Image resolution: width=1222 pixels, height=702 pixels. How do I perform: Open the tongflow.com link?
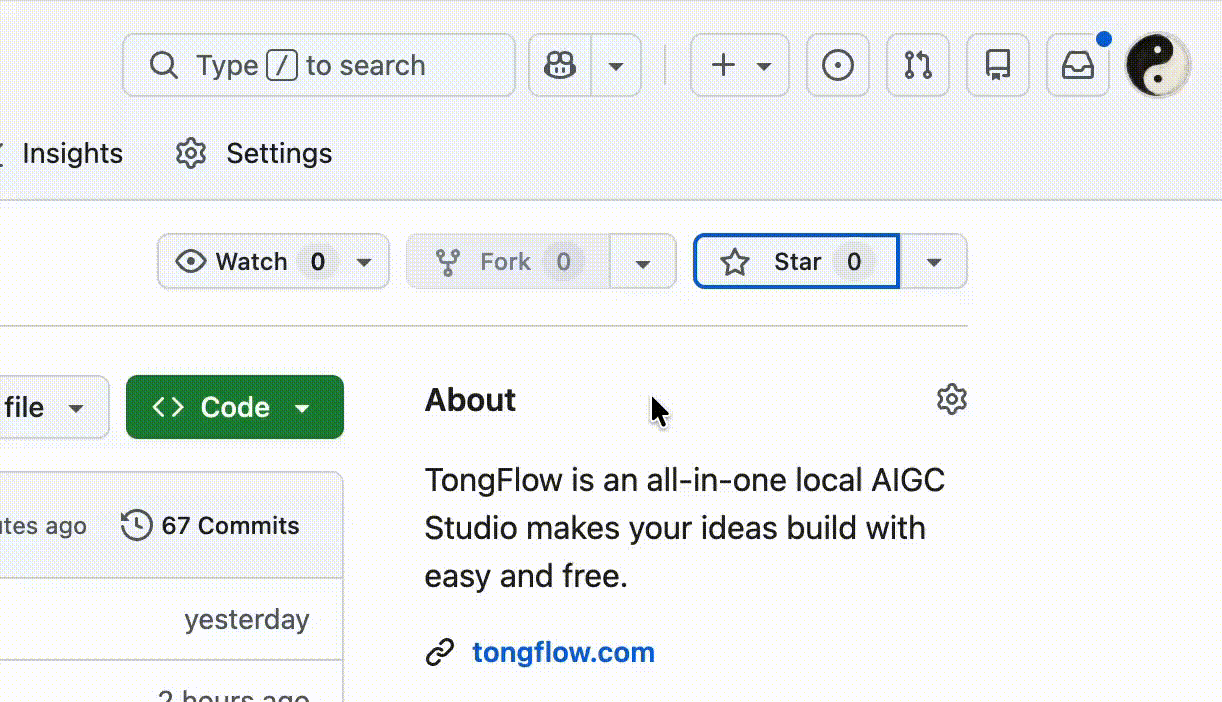563,653
